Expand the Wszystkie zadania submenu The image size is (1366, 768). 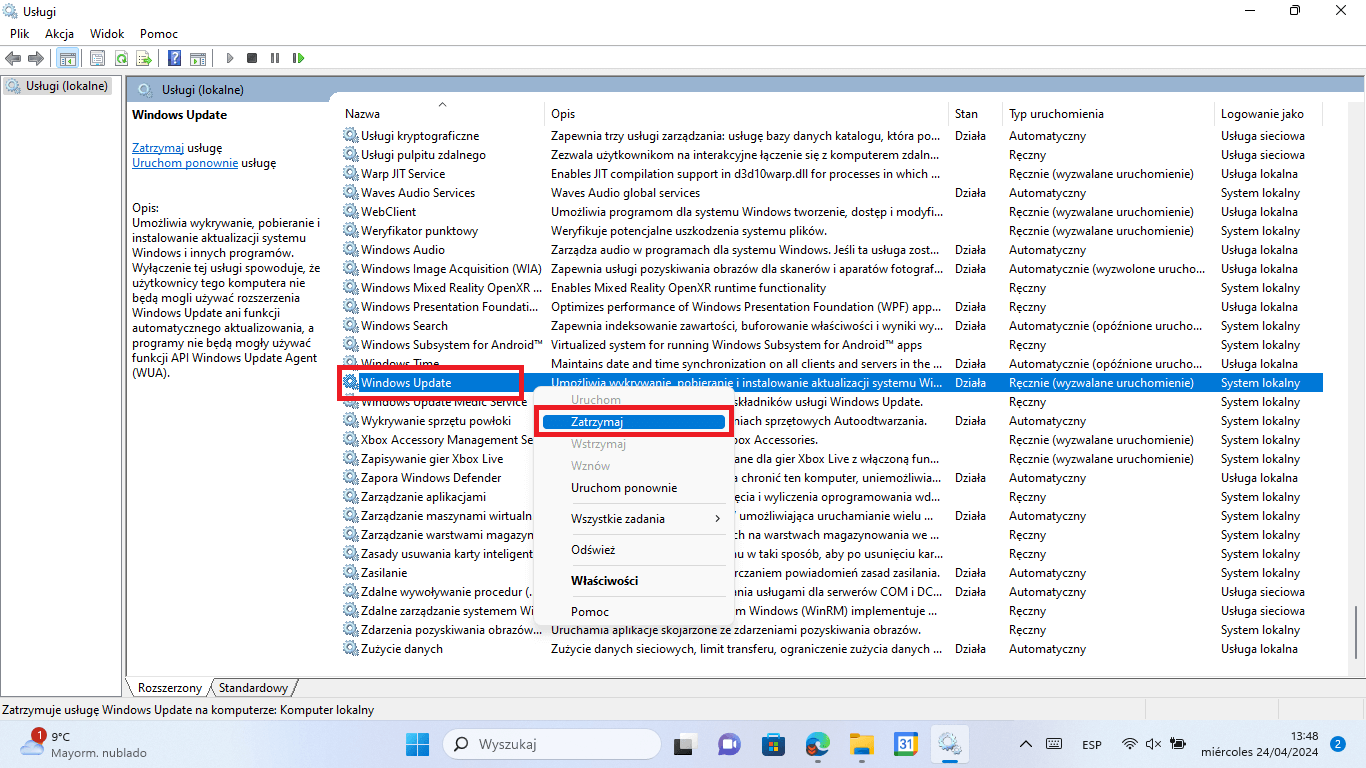point(633,519)
